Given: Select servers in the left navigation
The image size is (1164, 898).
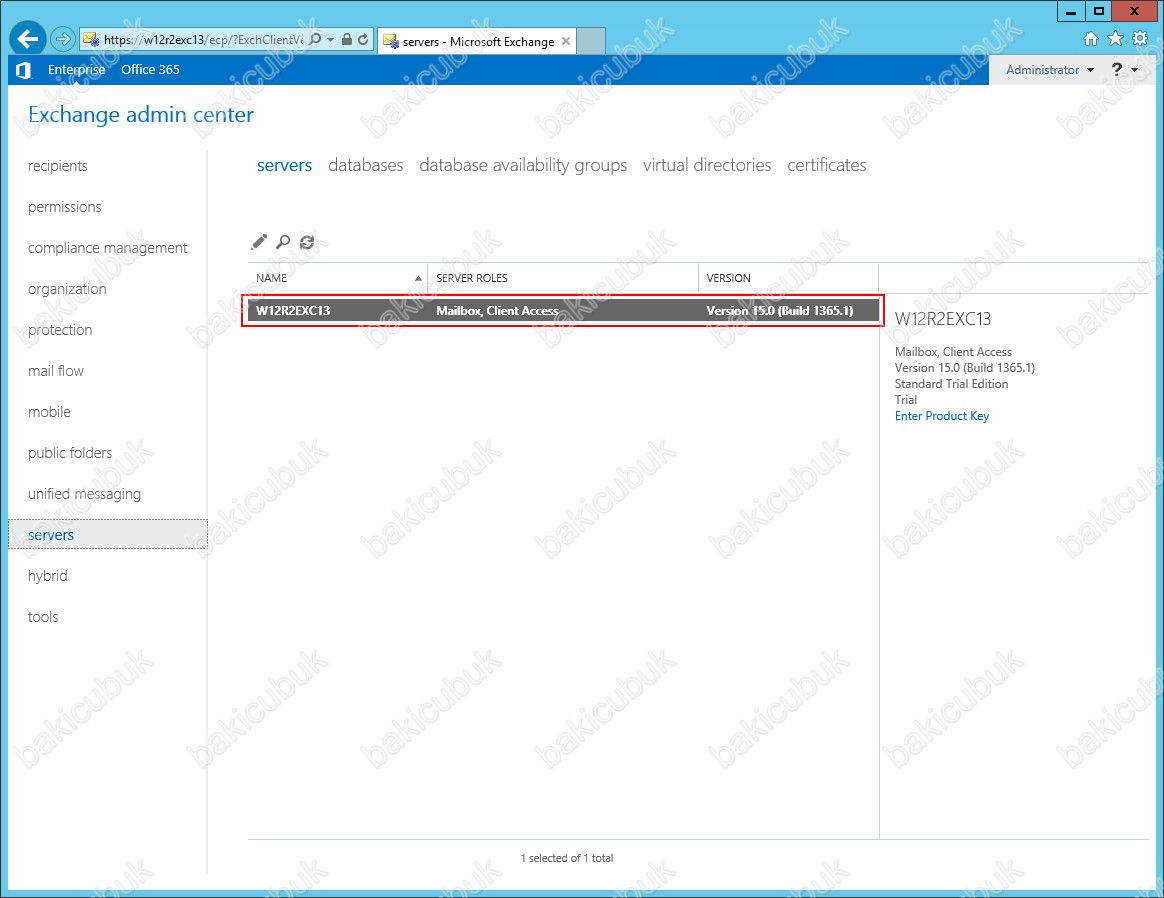Looking at the screenshot, I should tap(108, 534).
